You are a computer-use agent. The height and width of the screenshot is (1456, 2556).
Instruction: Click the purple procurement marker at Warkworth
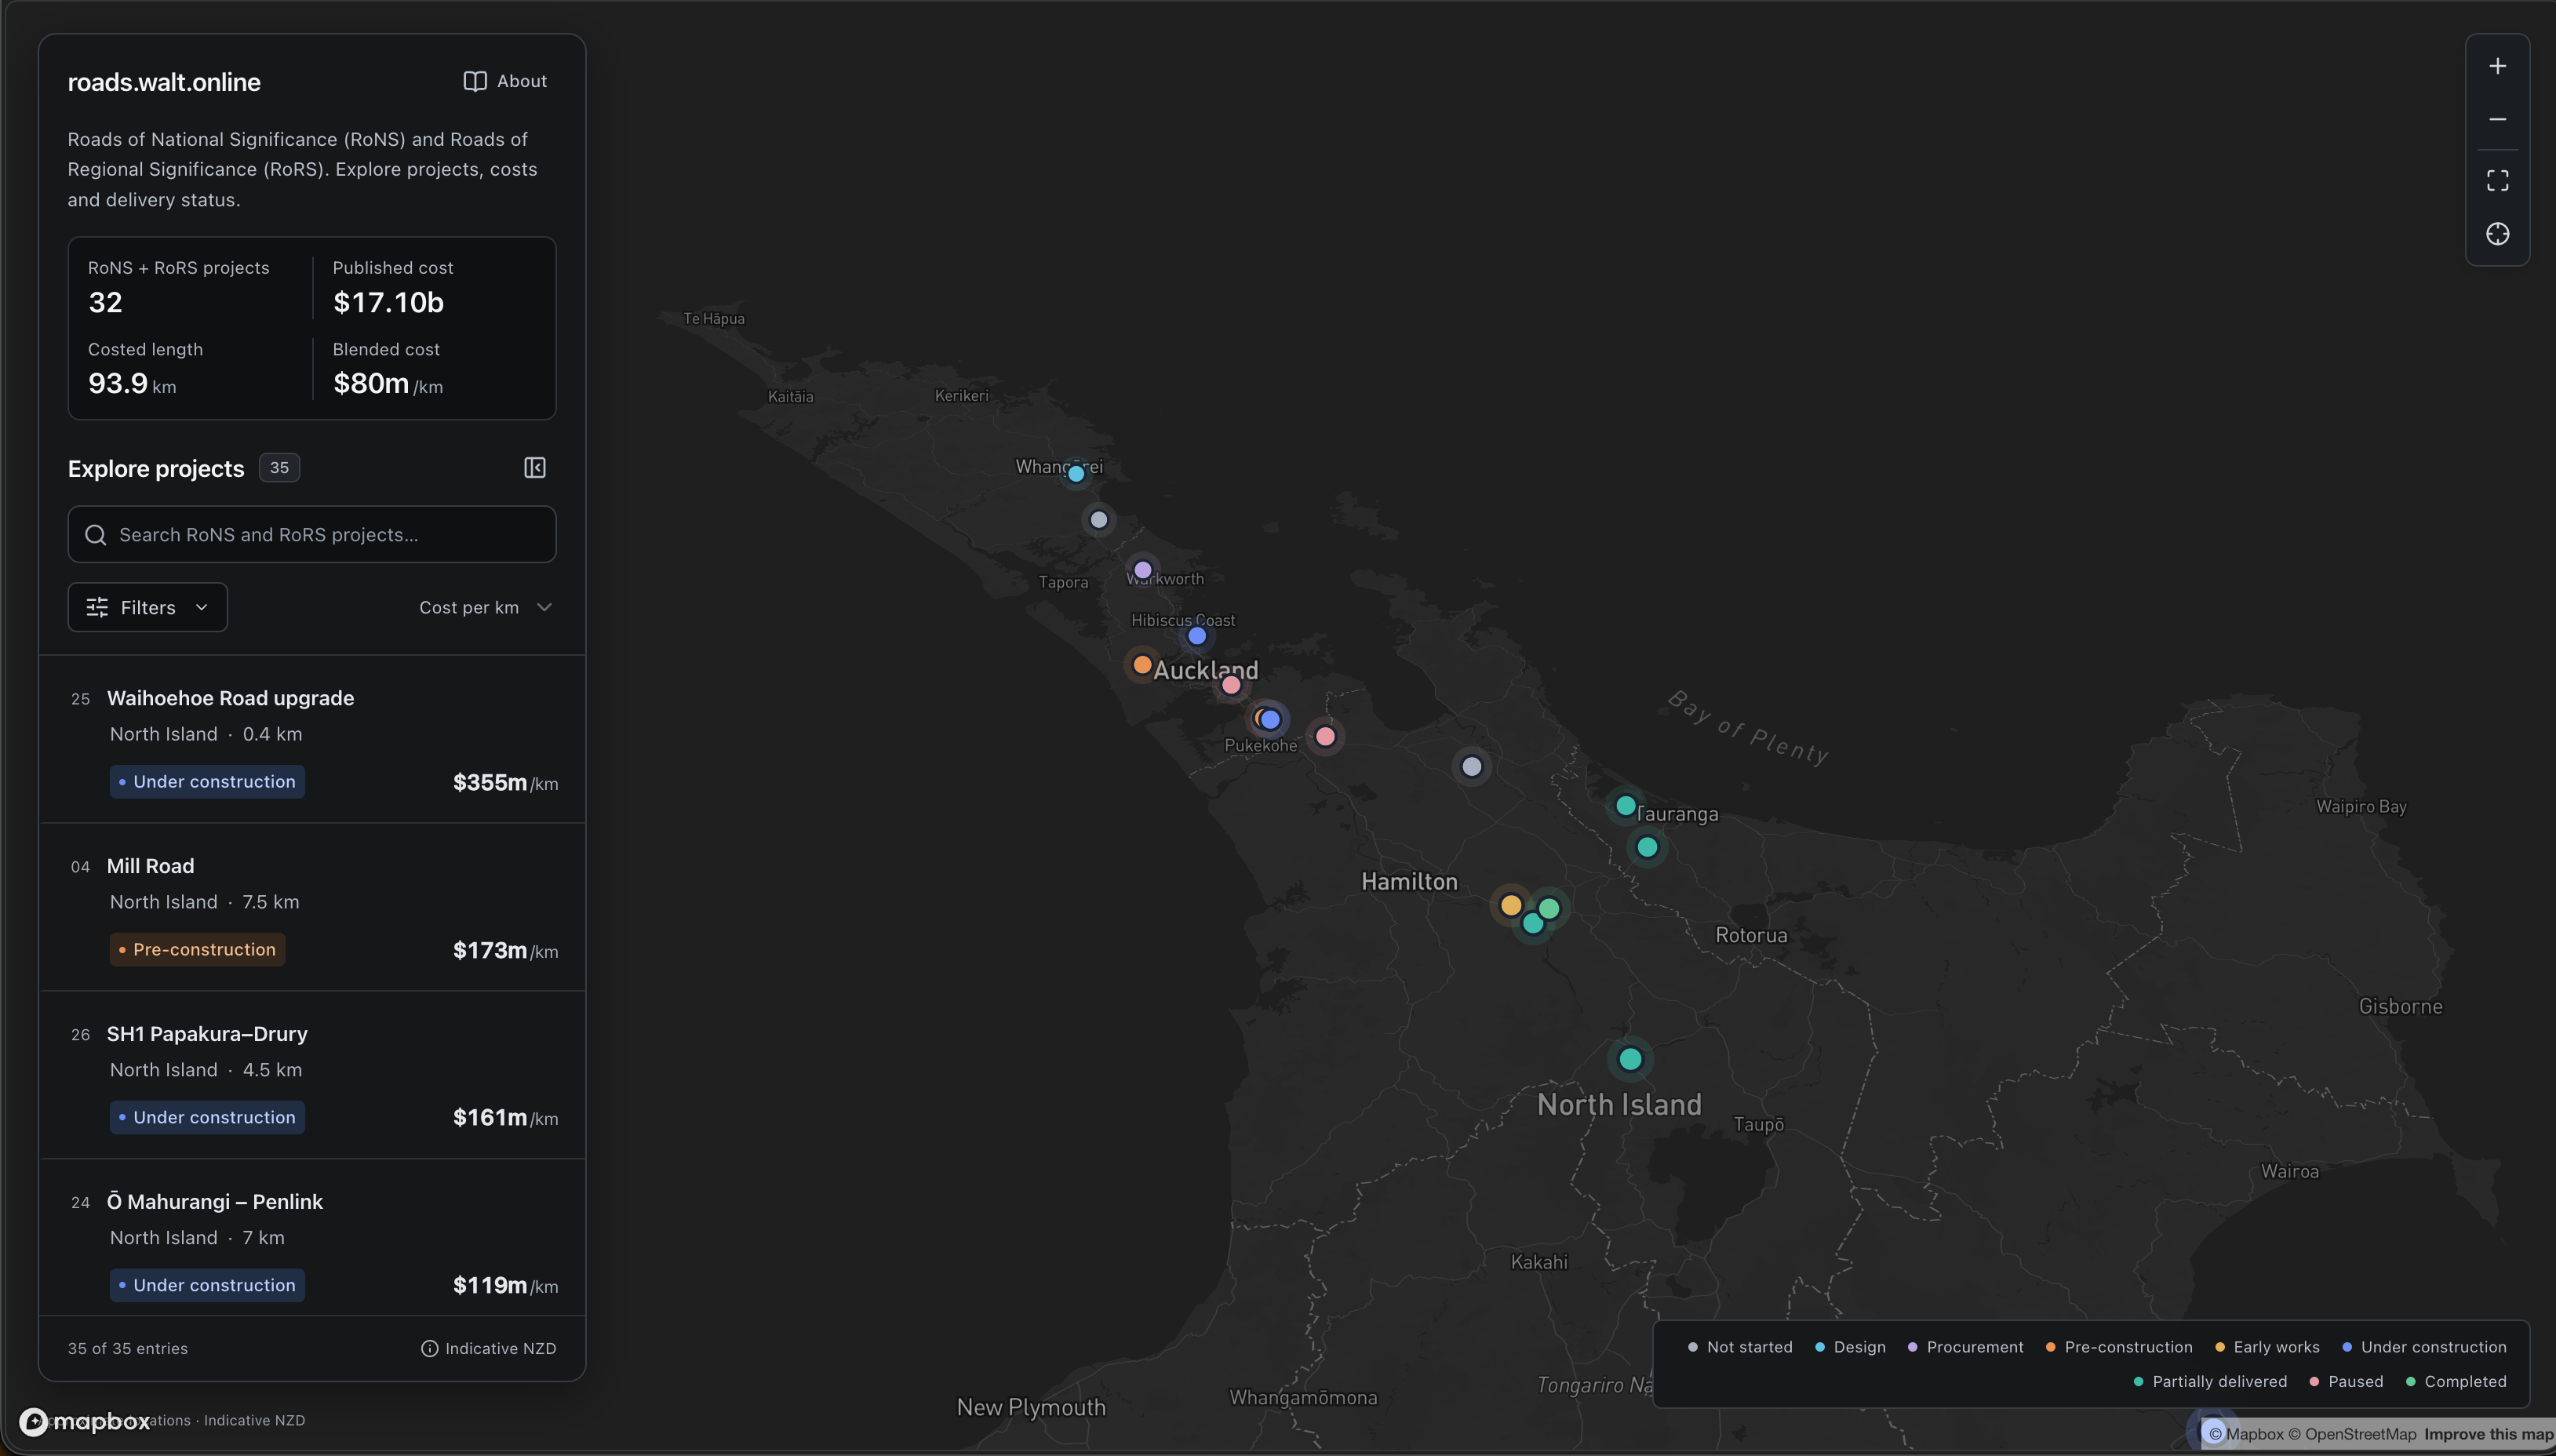tap(1143, 570)
